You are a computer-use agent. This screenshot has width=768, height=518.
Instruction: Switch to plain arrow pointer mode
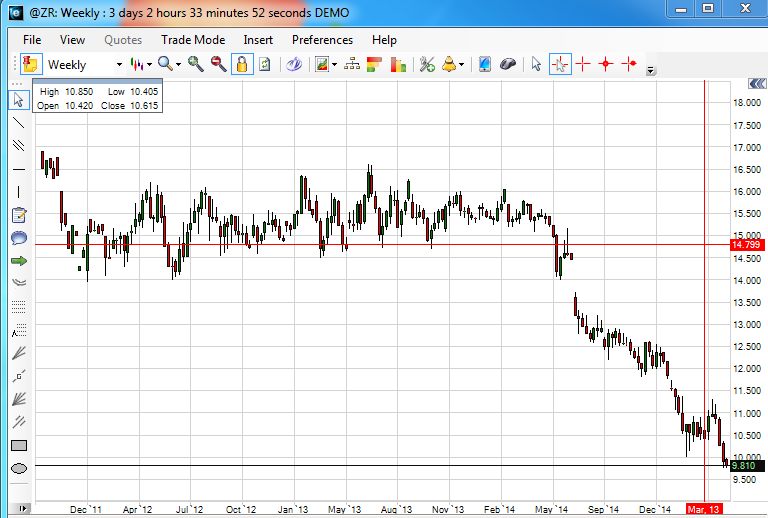click(x=536, y=64)
